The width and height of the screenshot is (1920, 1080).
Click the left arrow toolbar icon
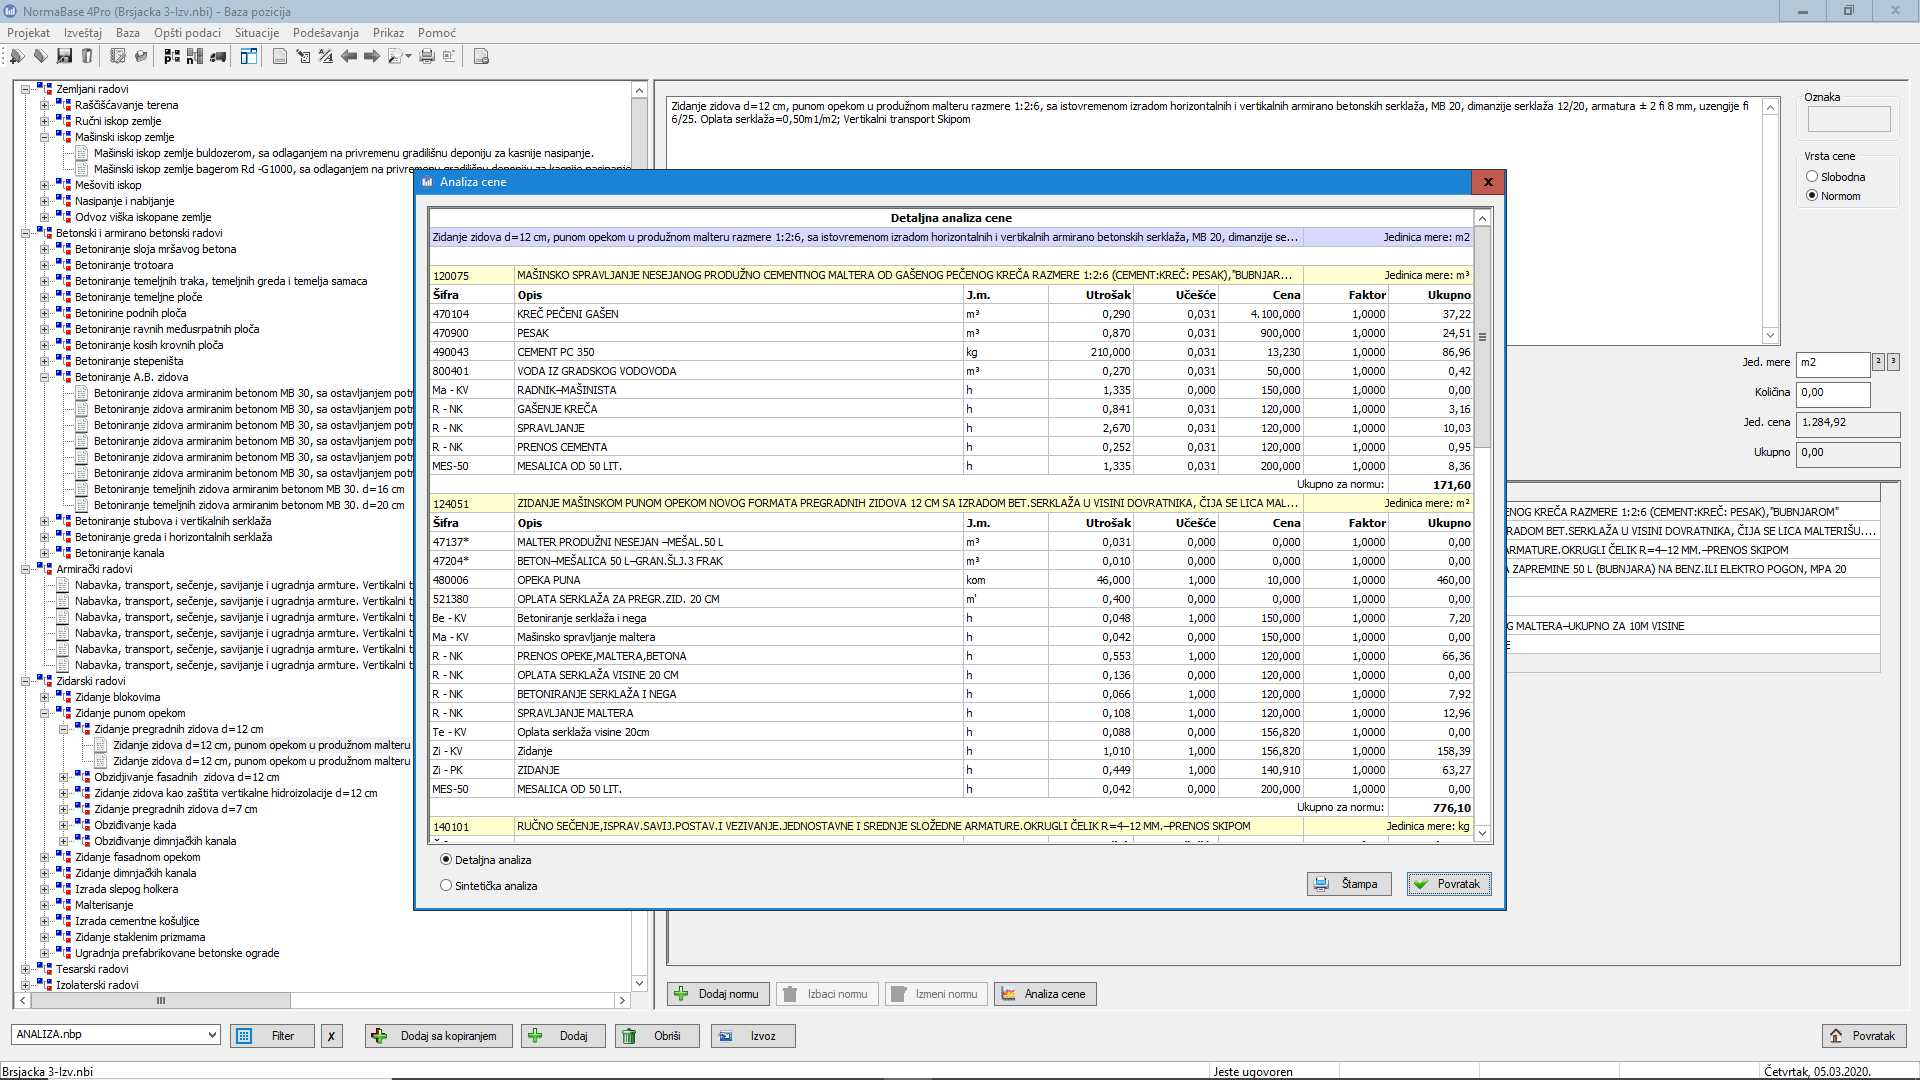(349, 57)
